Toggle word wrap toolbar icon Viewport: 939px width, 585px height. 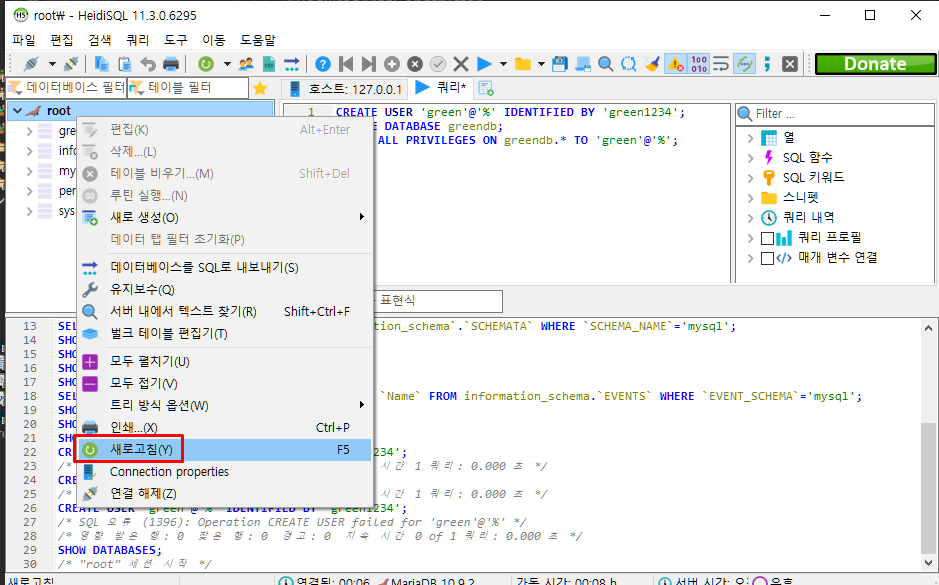pyautogui.click(x=721, y=63)
